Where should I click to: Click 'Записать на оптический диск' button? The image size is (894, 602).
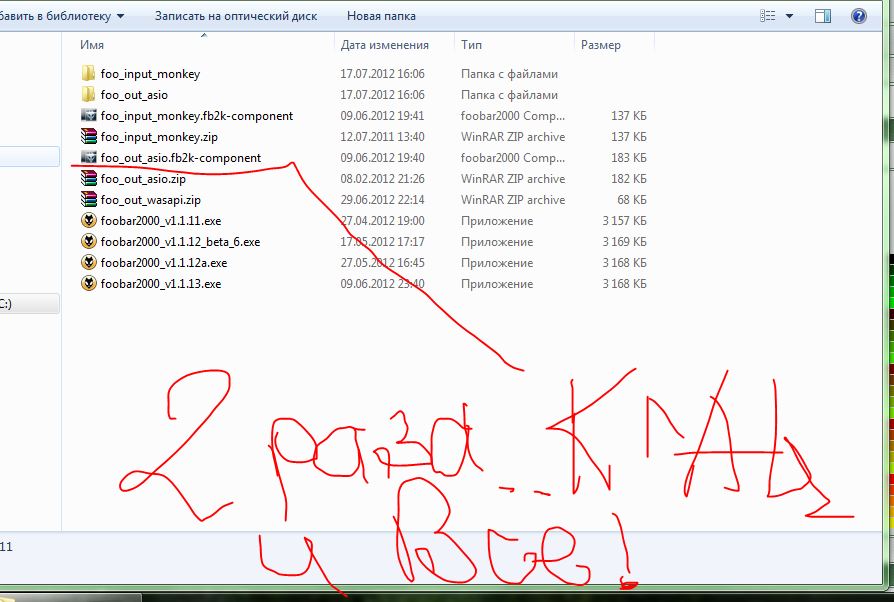click(236, 16)
